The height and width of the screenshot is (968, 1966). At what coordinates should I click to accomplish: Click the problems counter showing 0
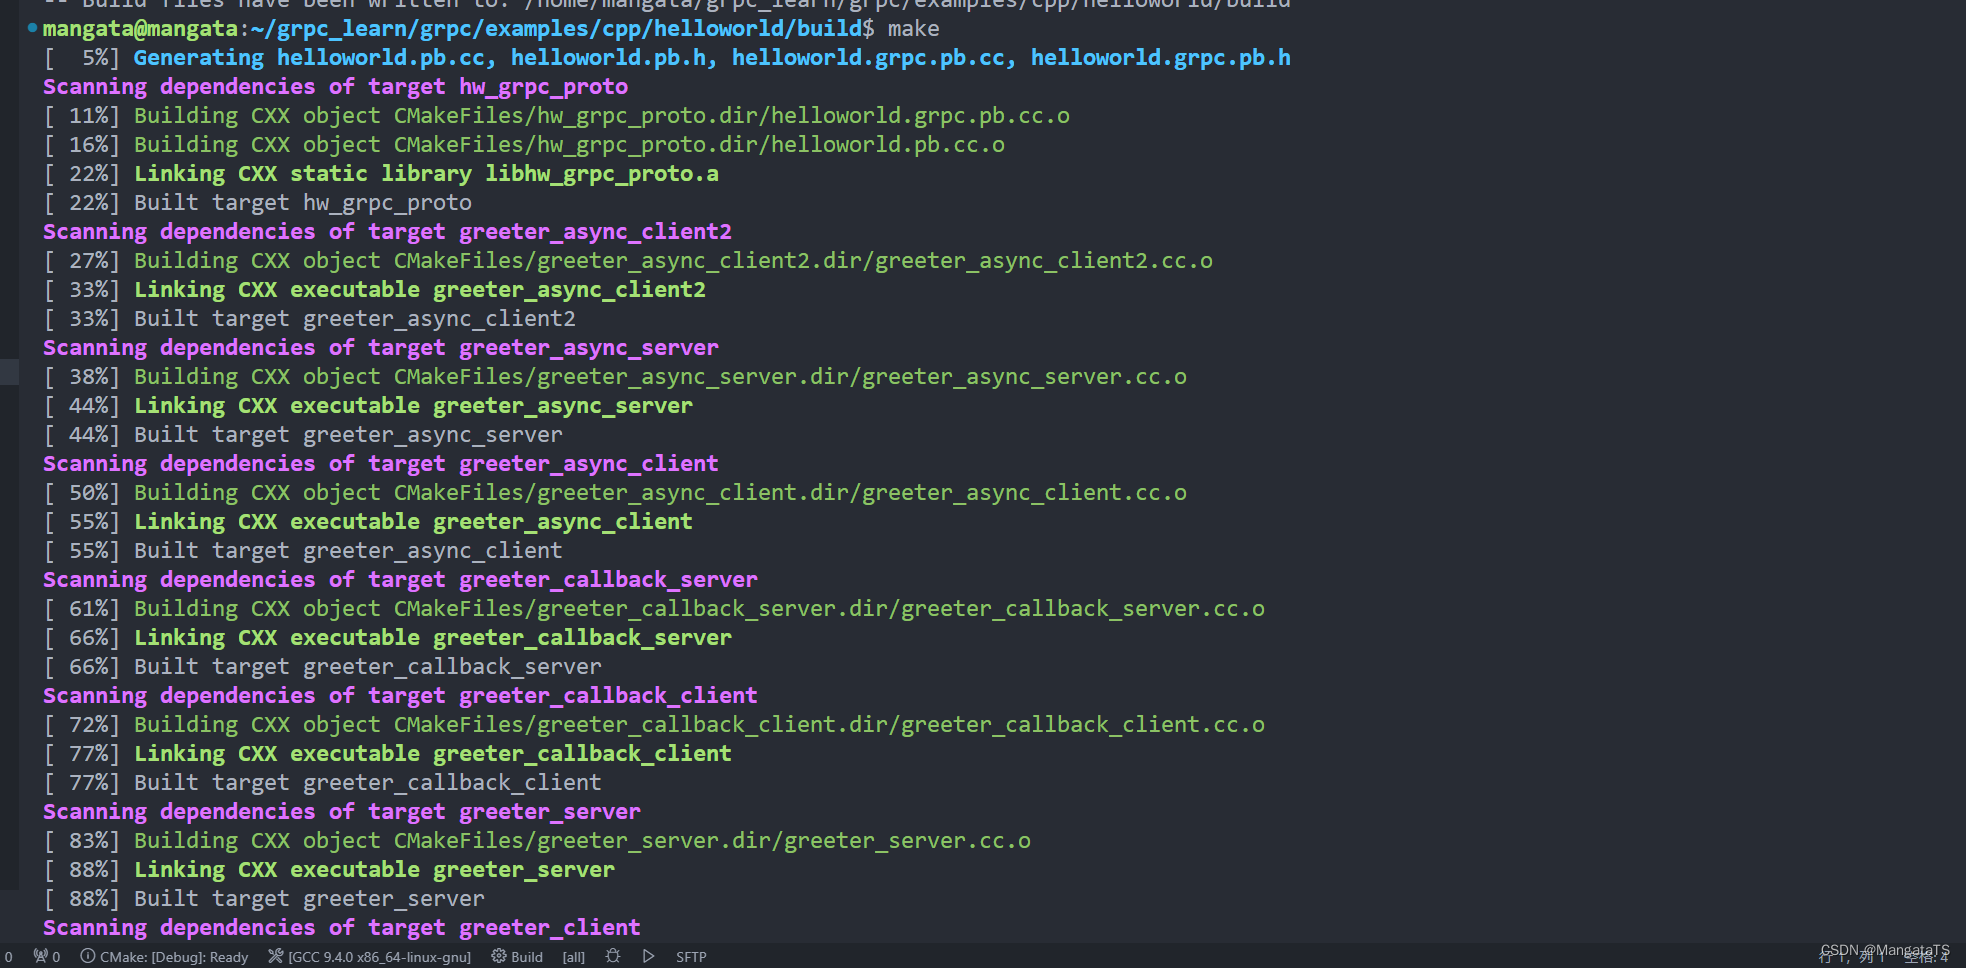pos(9,956)
